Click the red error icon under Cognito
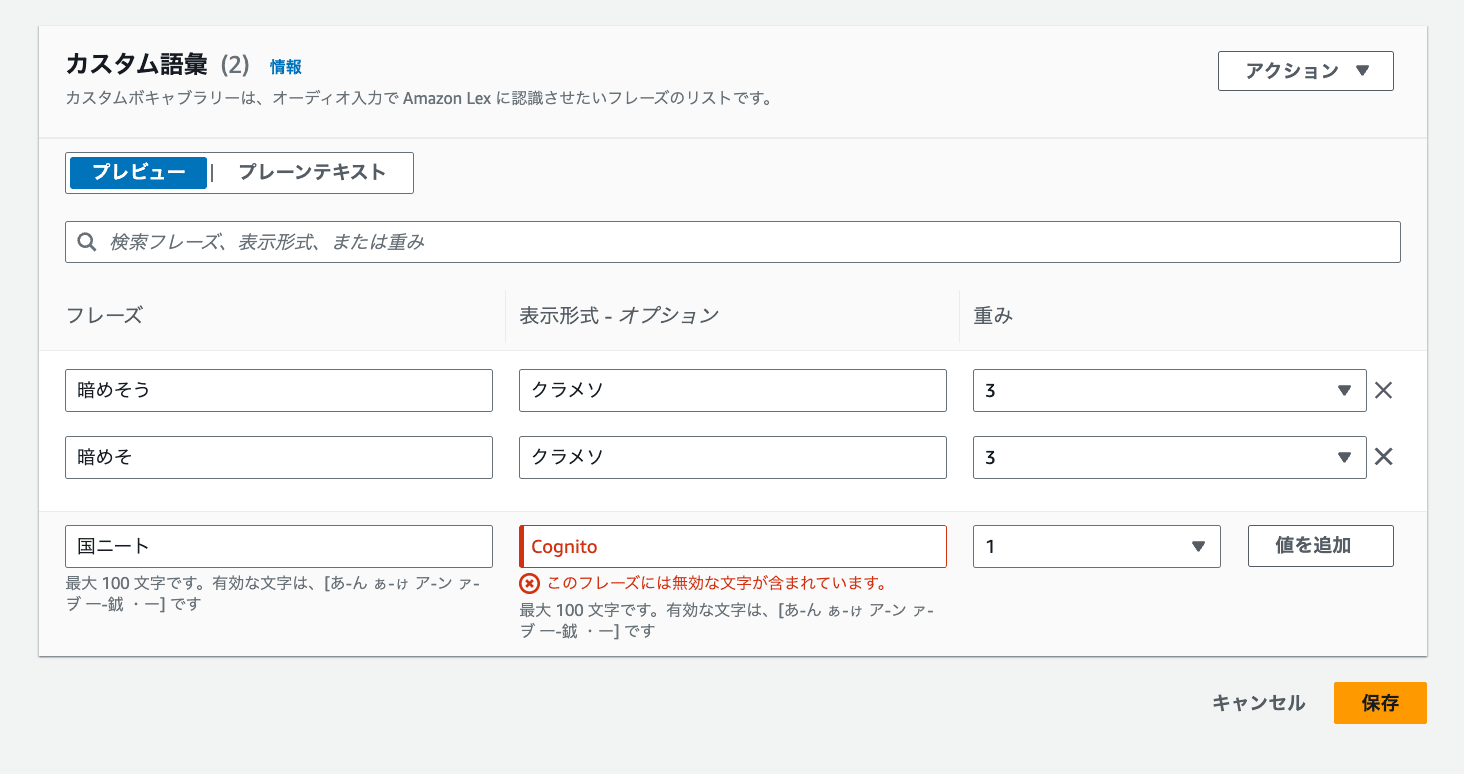 click(530, 583)
